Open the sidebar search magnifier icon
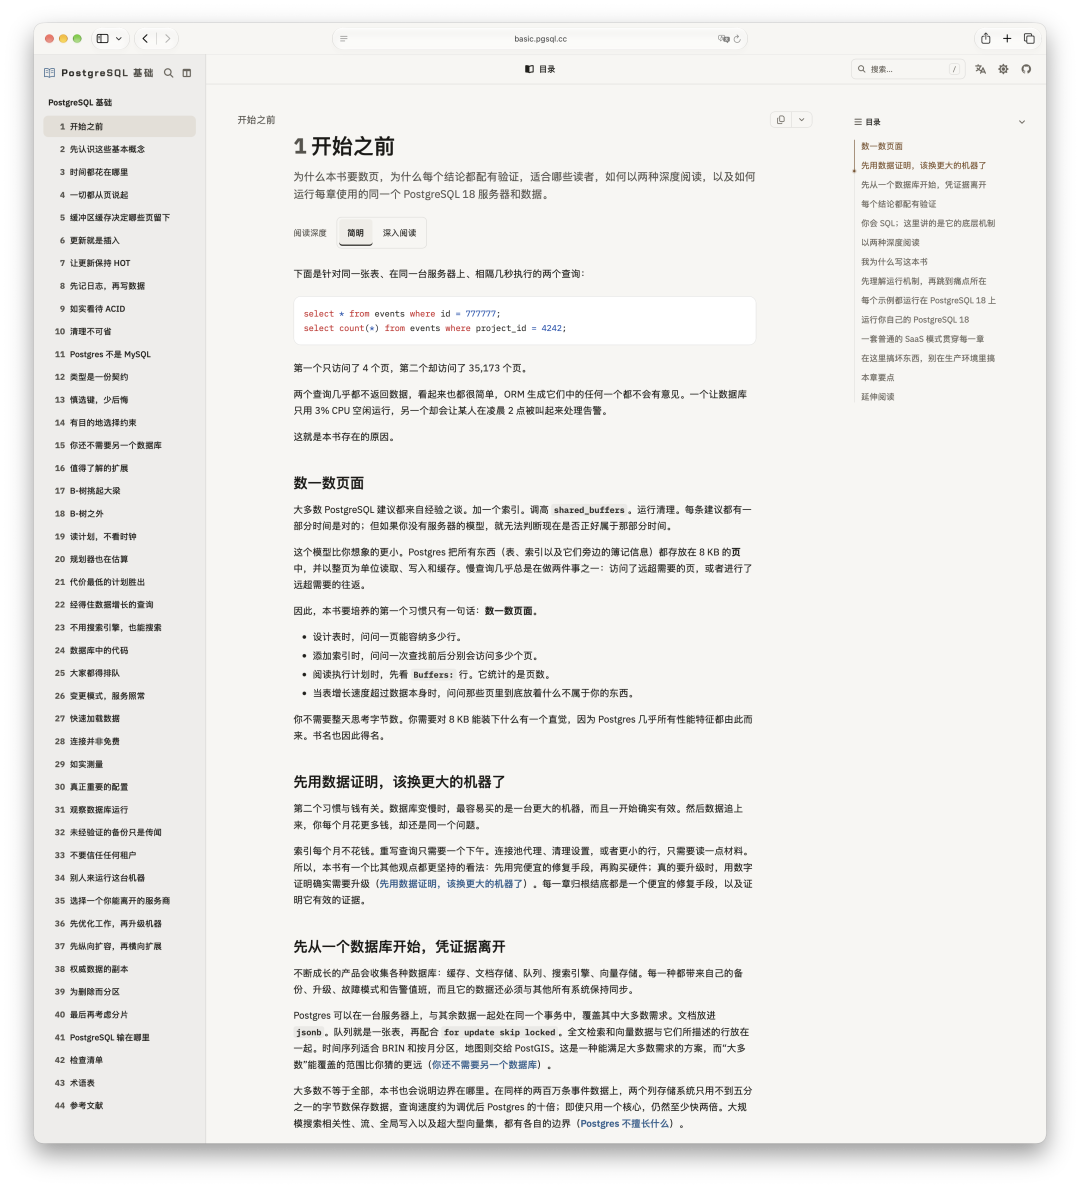1080x1188 pixels. coord(168,73)
